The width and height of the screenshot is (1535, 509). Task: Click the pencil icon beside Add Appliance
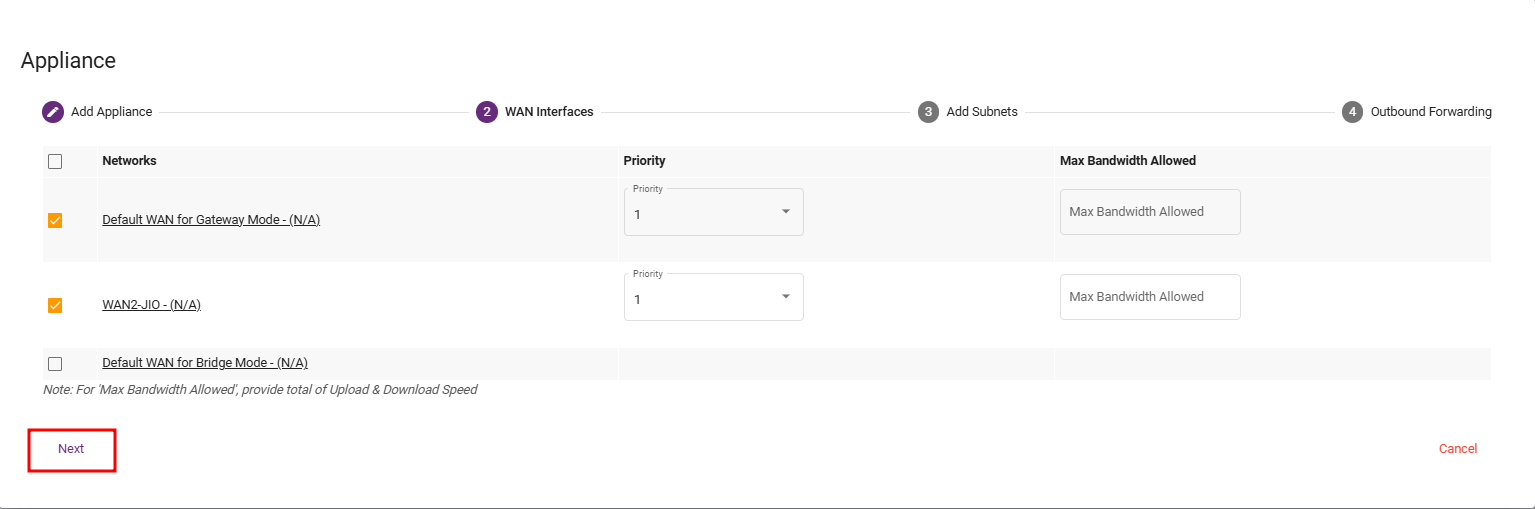pyautogui.click(x=53, y=112)
